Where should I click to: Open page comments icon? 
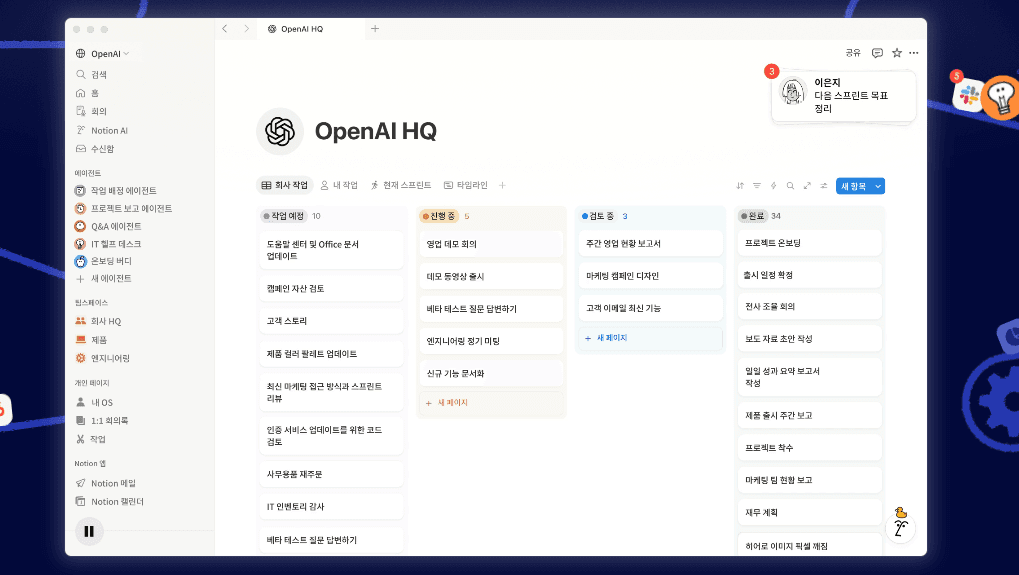(x=877, y=53)
